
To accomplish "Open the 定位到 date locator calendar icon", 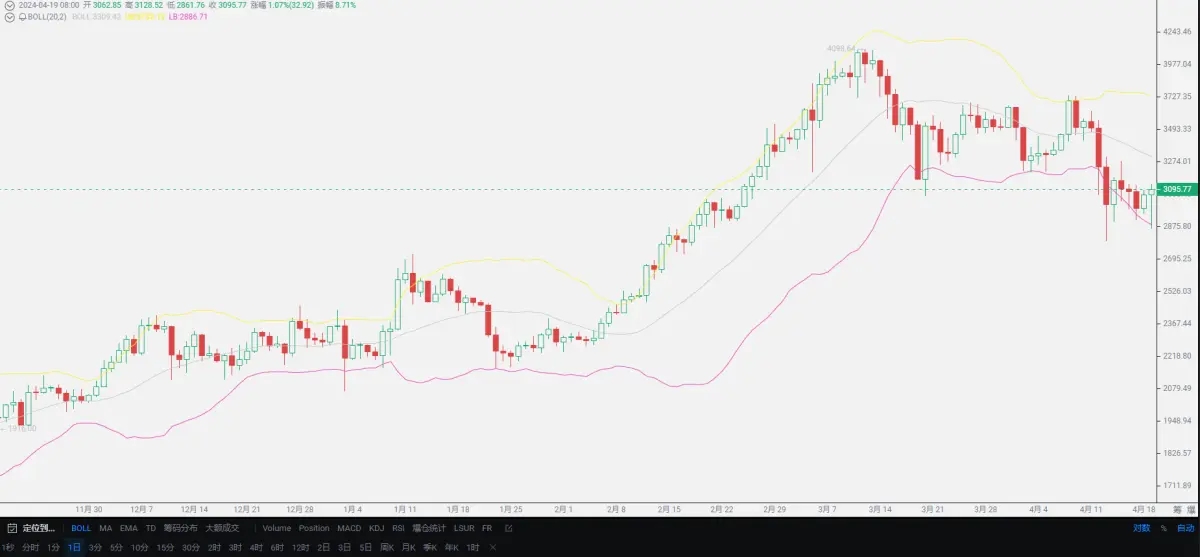I will (x=13, y=528).
